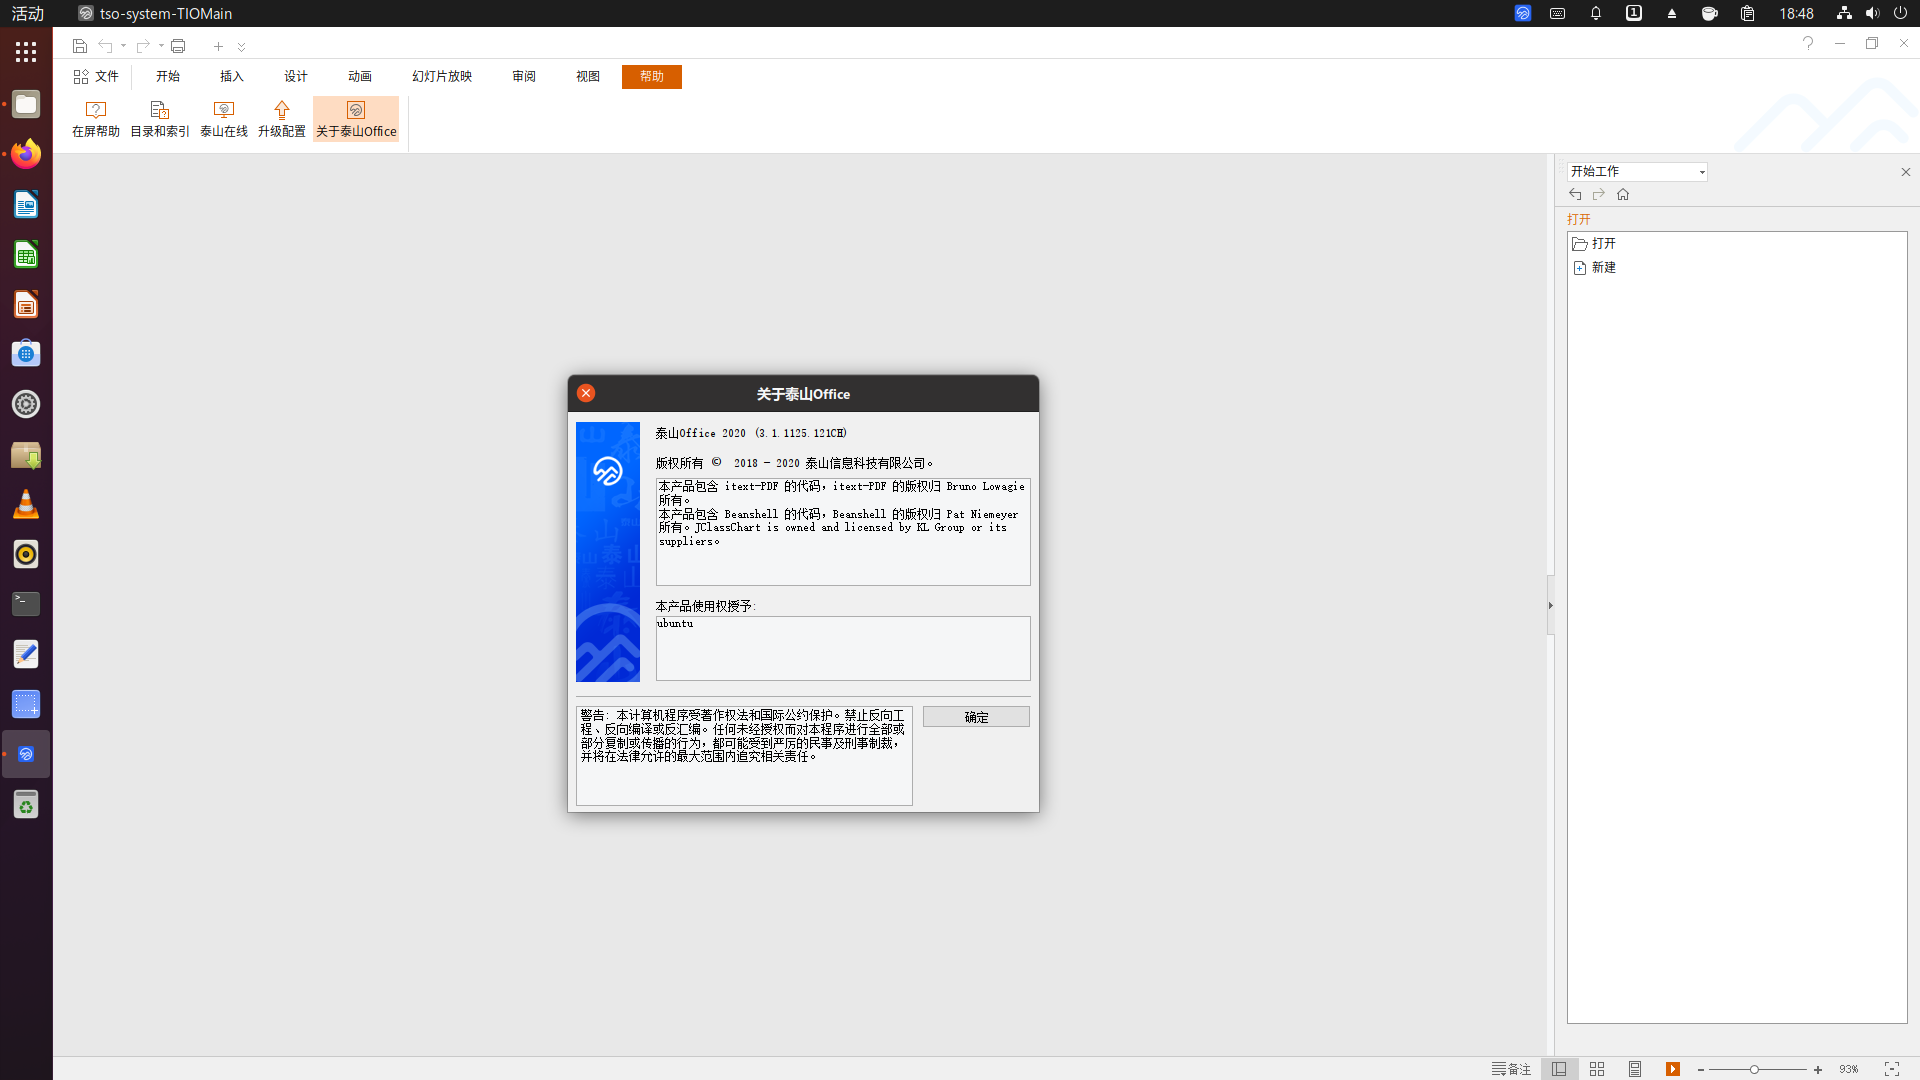Click the 确定 button in About dialog
The height and width of the screenshot is (1080, 1920).
[x=976, y=717]
